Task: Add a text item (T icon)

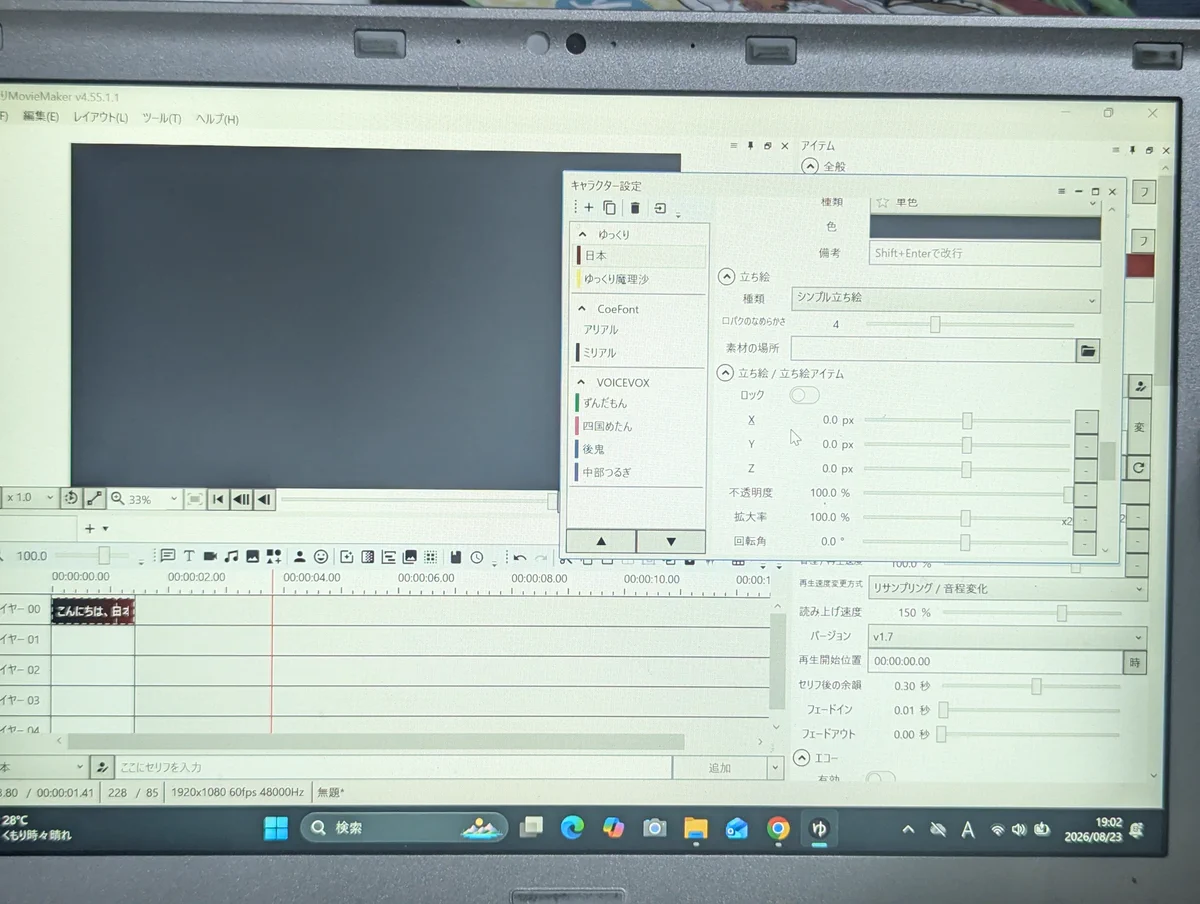Action: [188, 556]
